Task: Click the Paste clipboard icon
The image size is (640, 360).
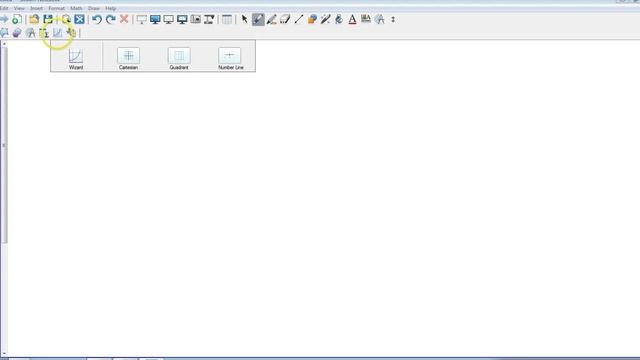Action: pos(66,19)
